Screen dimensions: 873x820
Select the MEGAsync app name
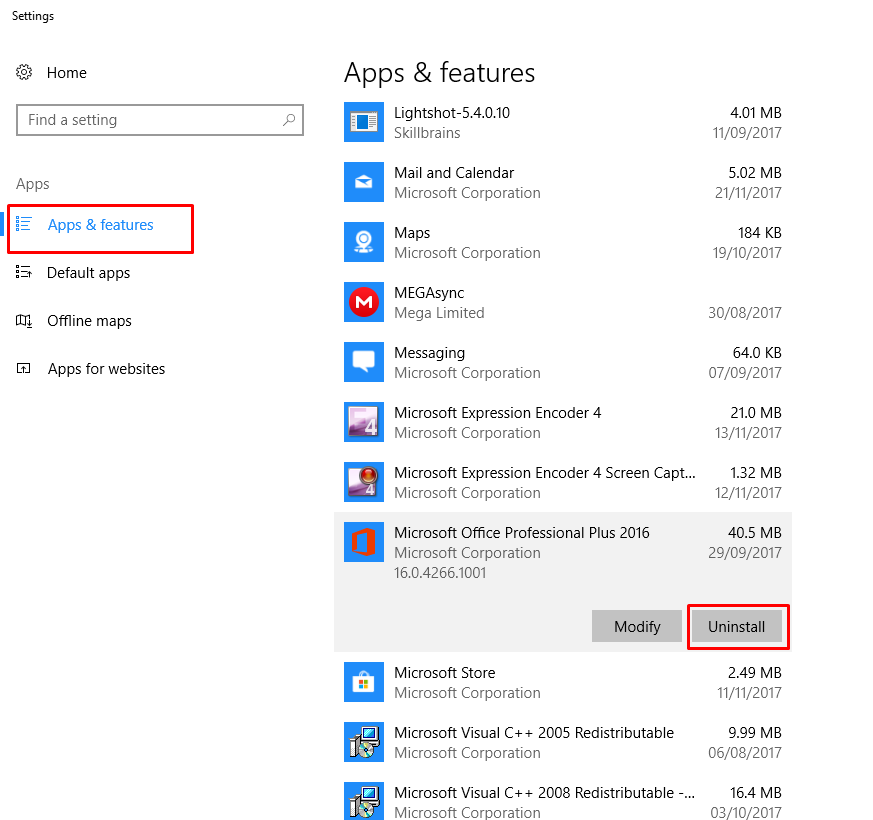point(429,293)
